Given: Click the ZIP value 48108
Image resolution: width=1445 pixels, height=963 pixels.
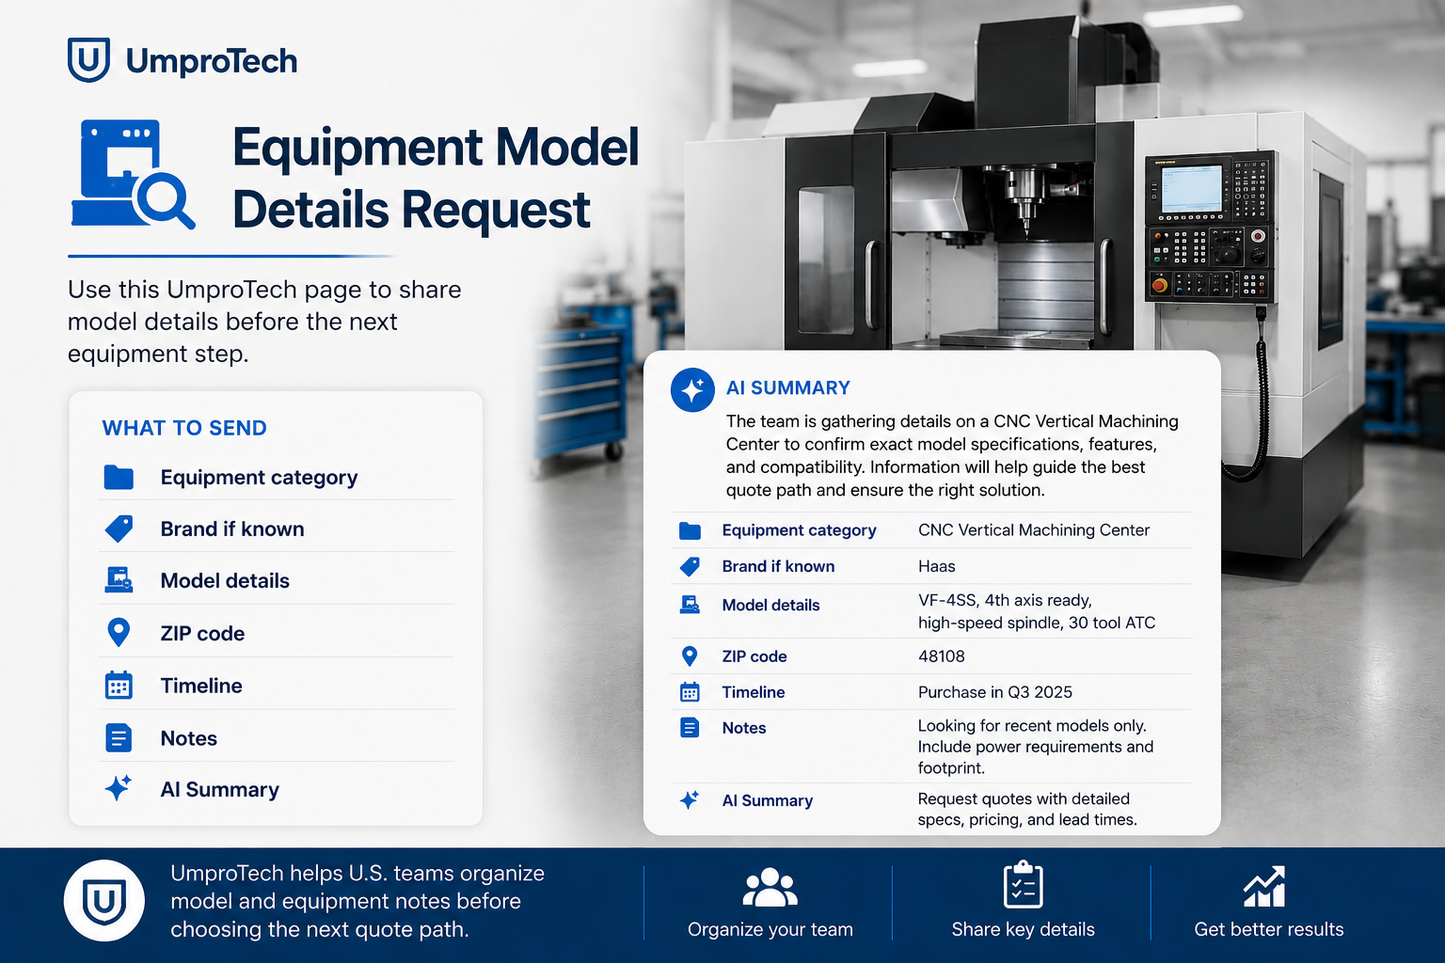Looking at the screenshot, I should click(x=941, y=656).
